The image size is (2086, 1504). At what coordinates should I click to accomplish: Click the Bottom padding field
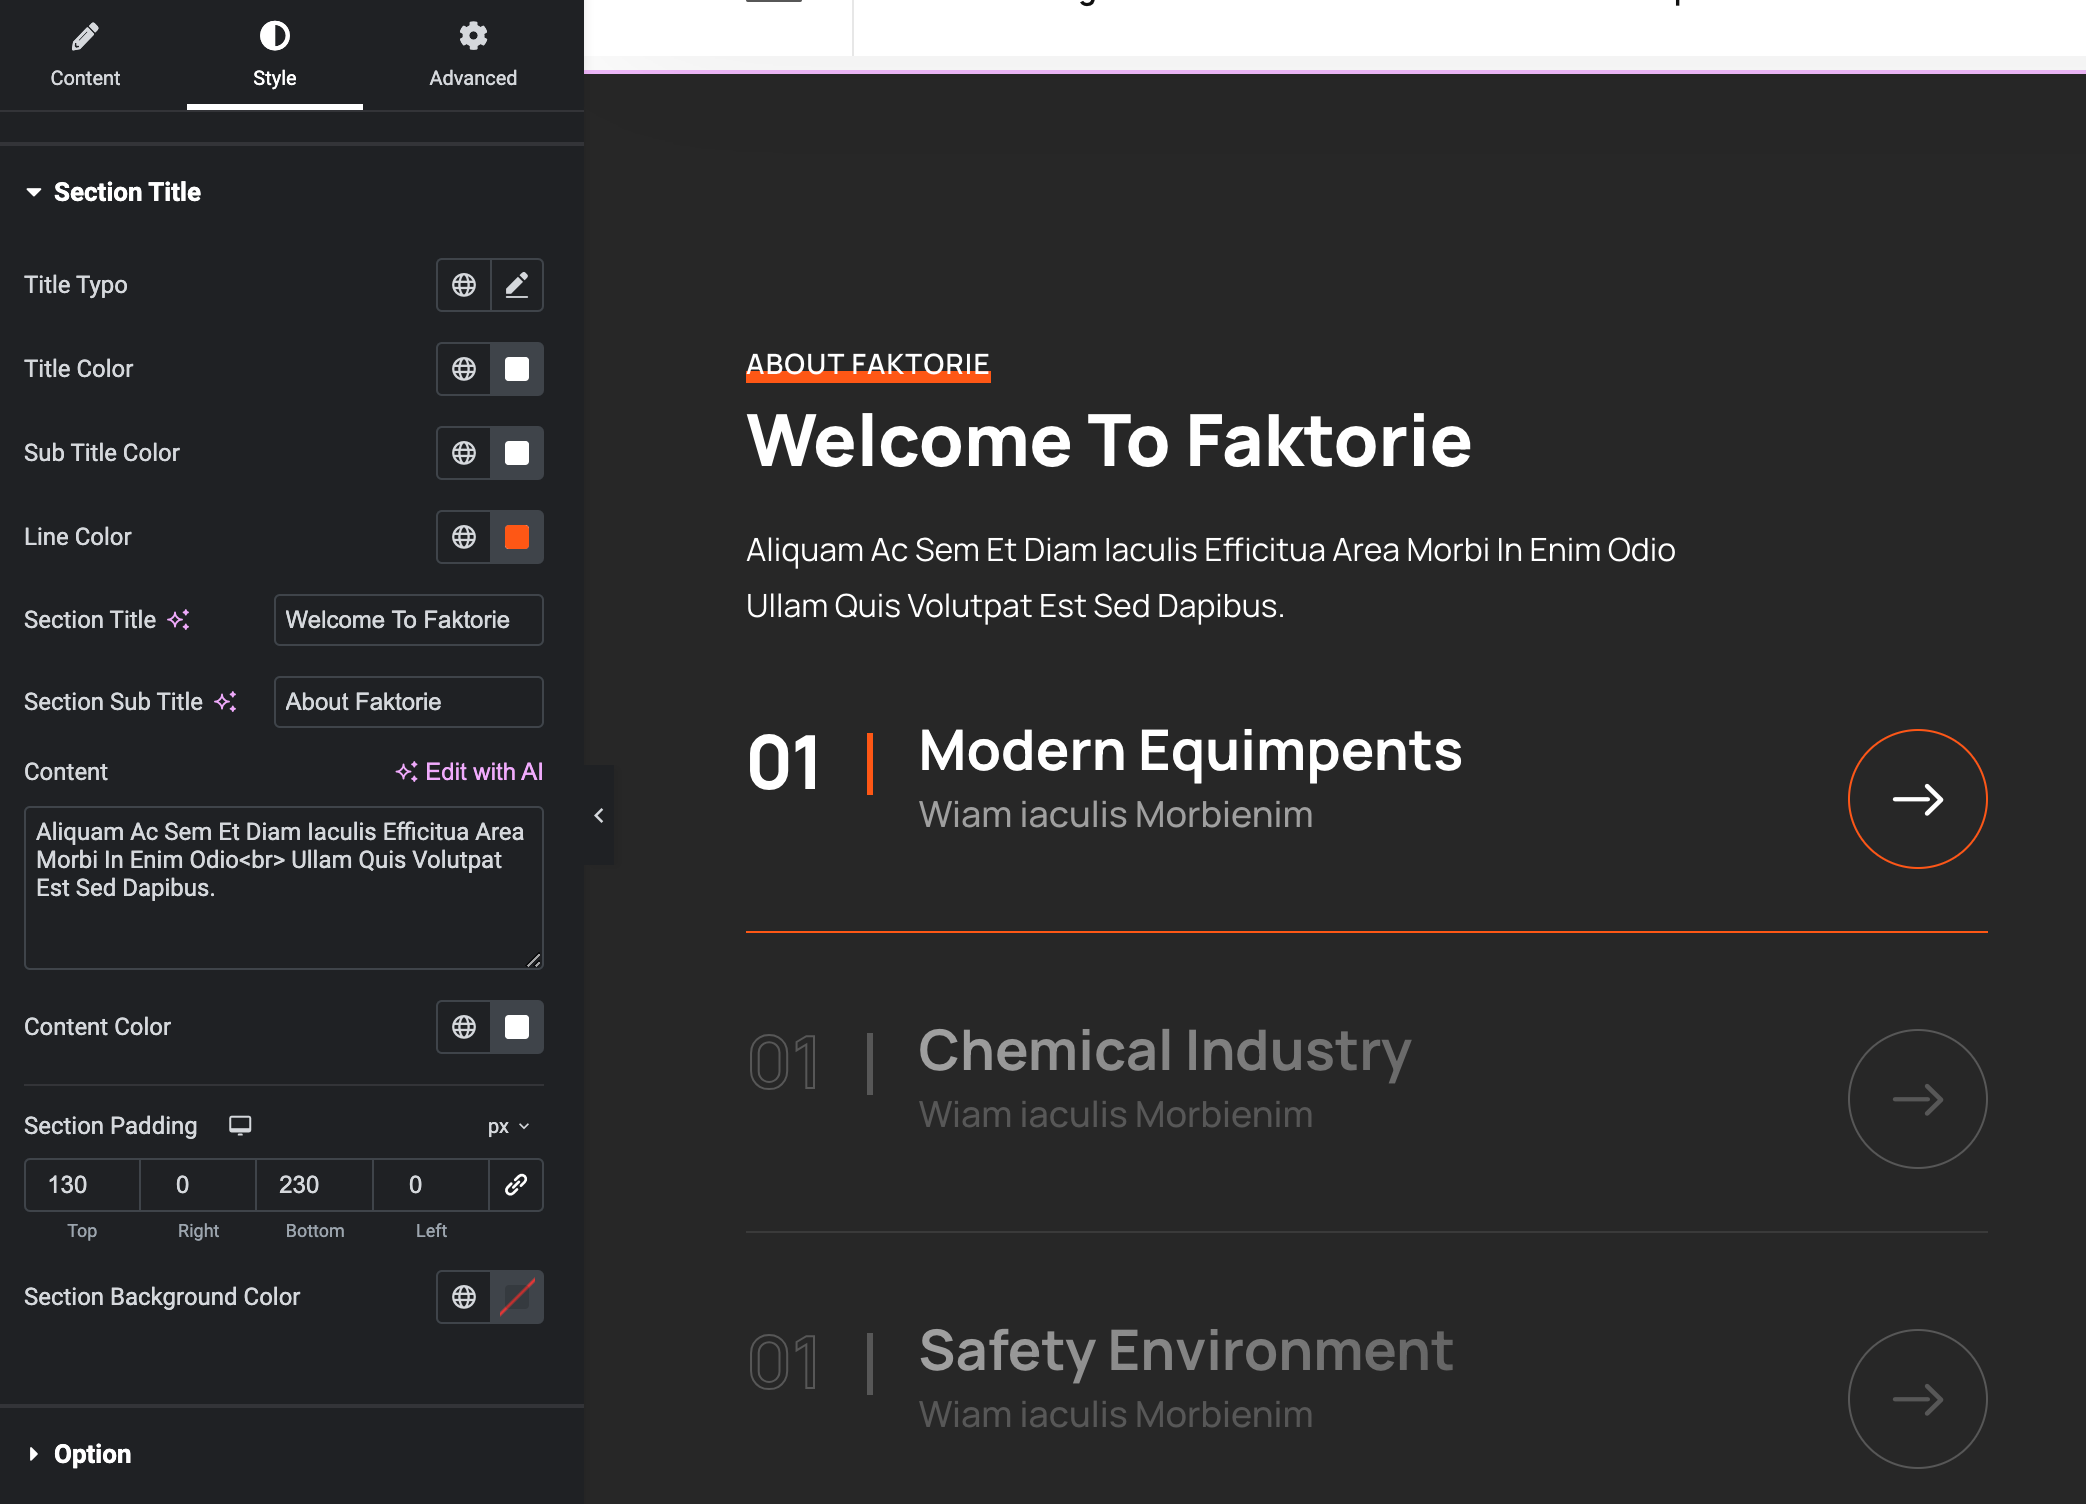point(314,1185)
